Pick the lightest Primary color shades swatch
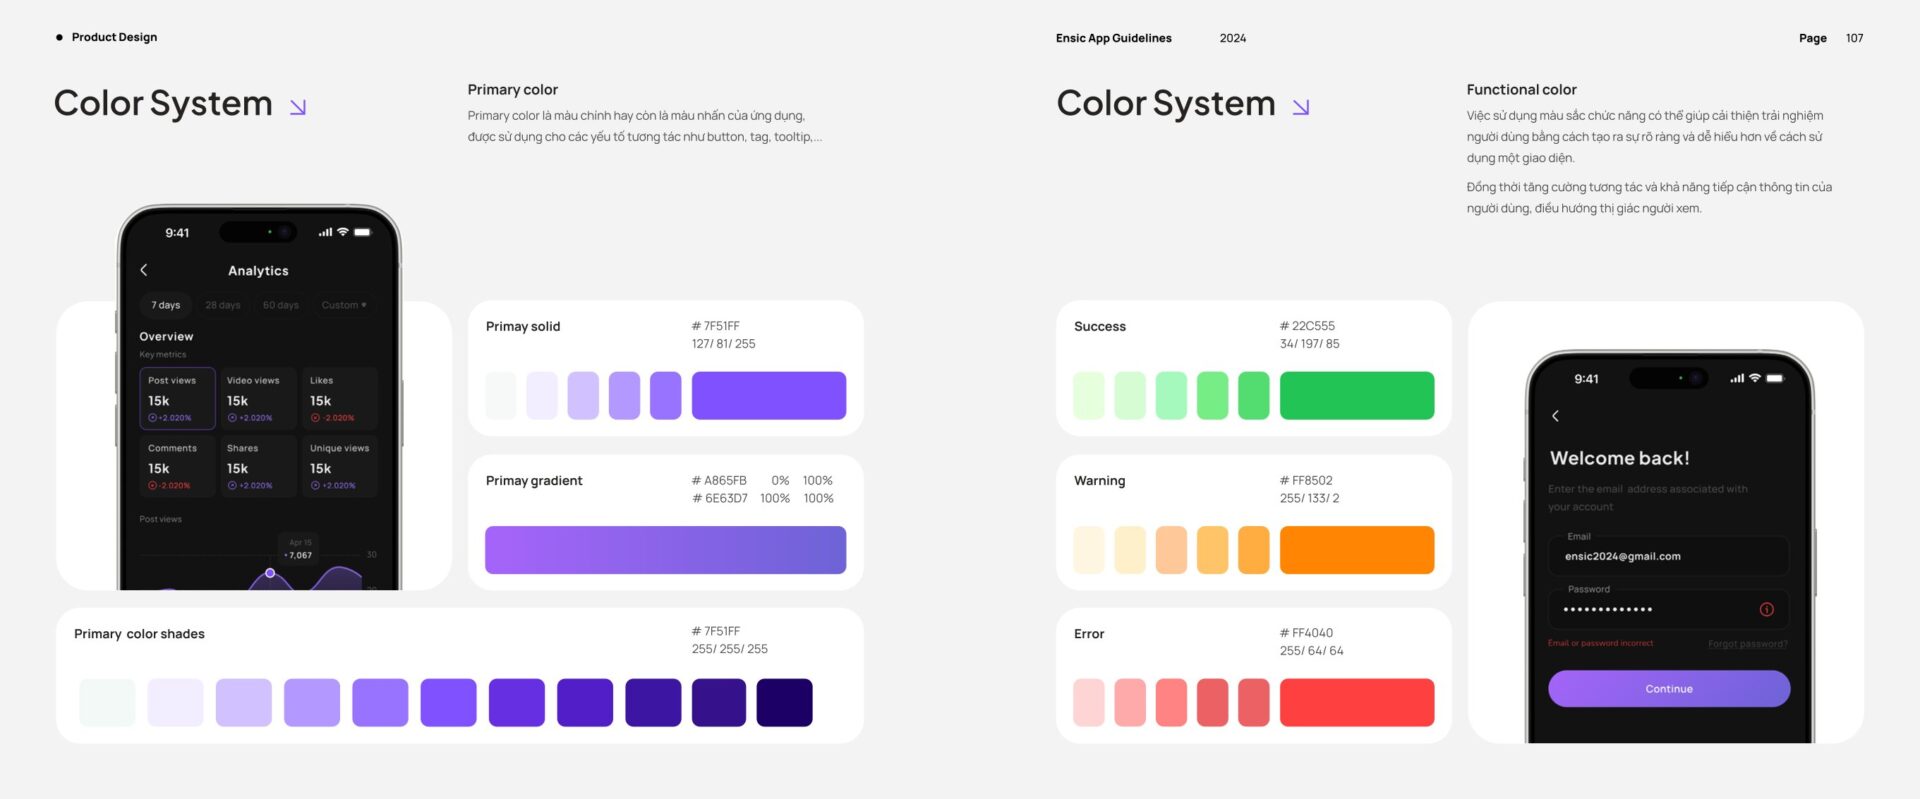The width and height of the screenshot is (1920, 799). [x=107, y=702]
